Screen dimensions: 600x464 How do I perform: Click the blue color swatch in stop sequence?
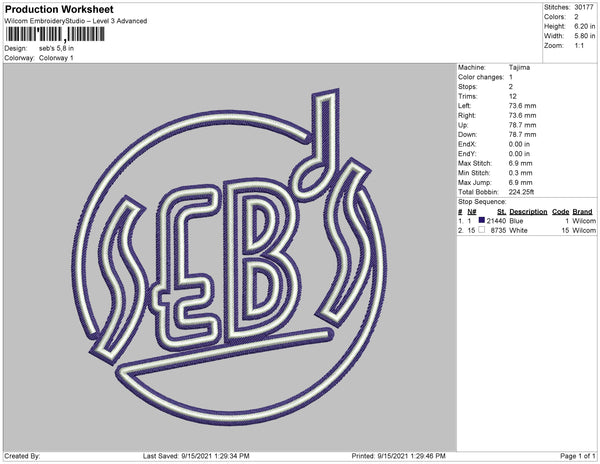[481, 220]
